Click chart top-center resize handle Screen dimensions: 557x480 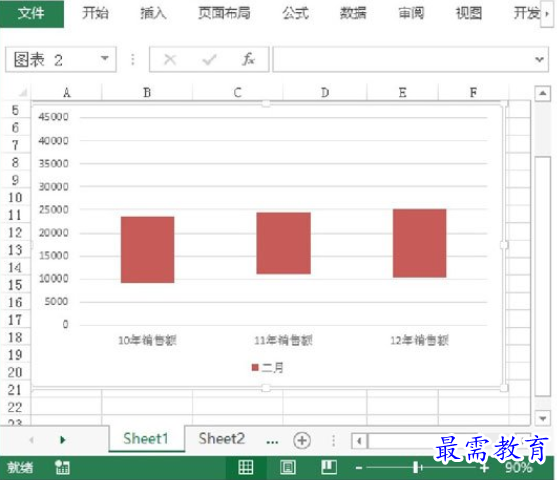click(x=266, y=103)
